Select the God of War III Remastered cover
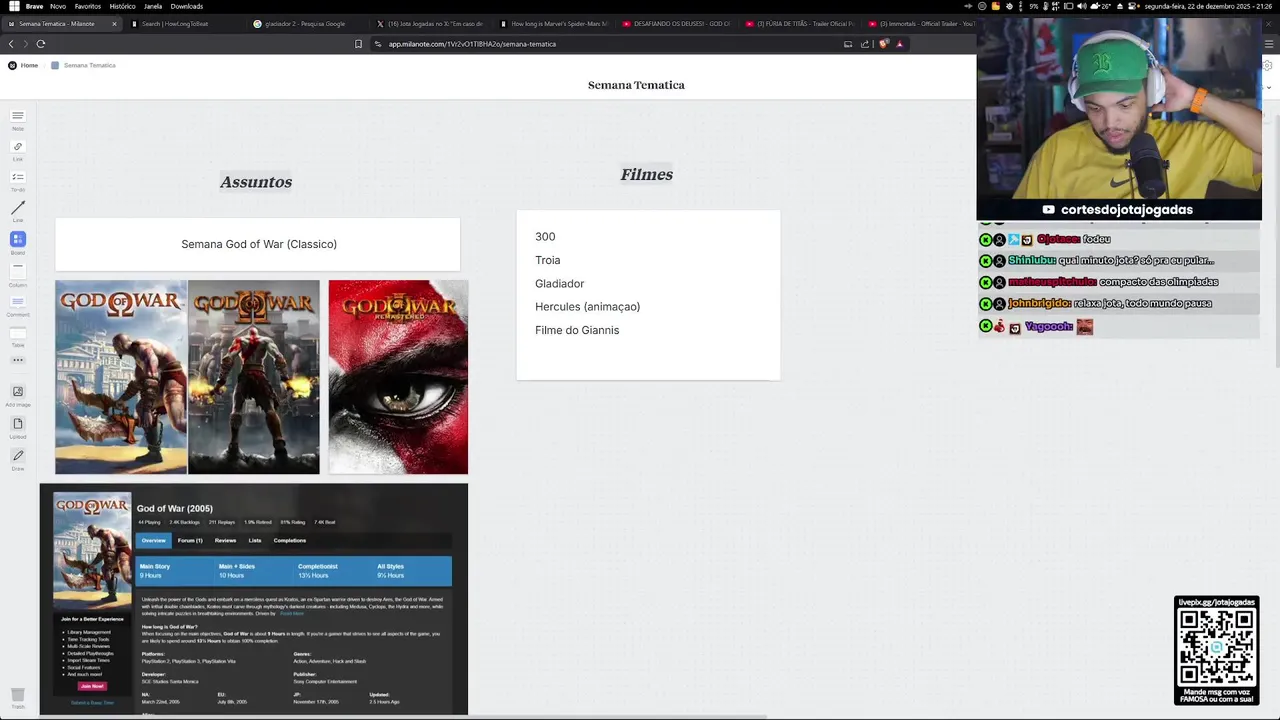Image resolution: width=1280 pixels, height=720 pixels. point(398,377)
